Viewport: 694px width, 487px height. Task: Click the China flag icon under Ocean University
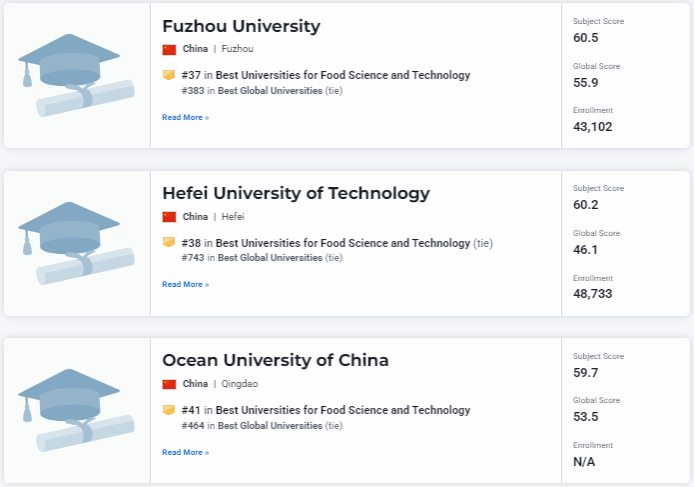point(169,384)
